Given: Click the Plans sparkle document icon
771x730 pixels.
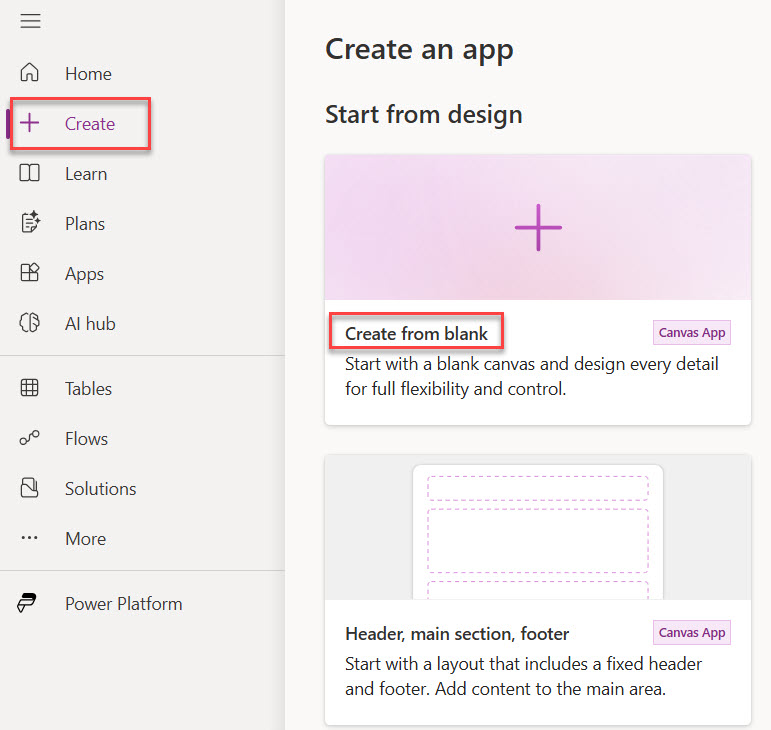Looking at the screenshot, I should pyautogui.click(x=30, y=222).
